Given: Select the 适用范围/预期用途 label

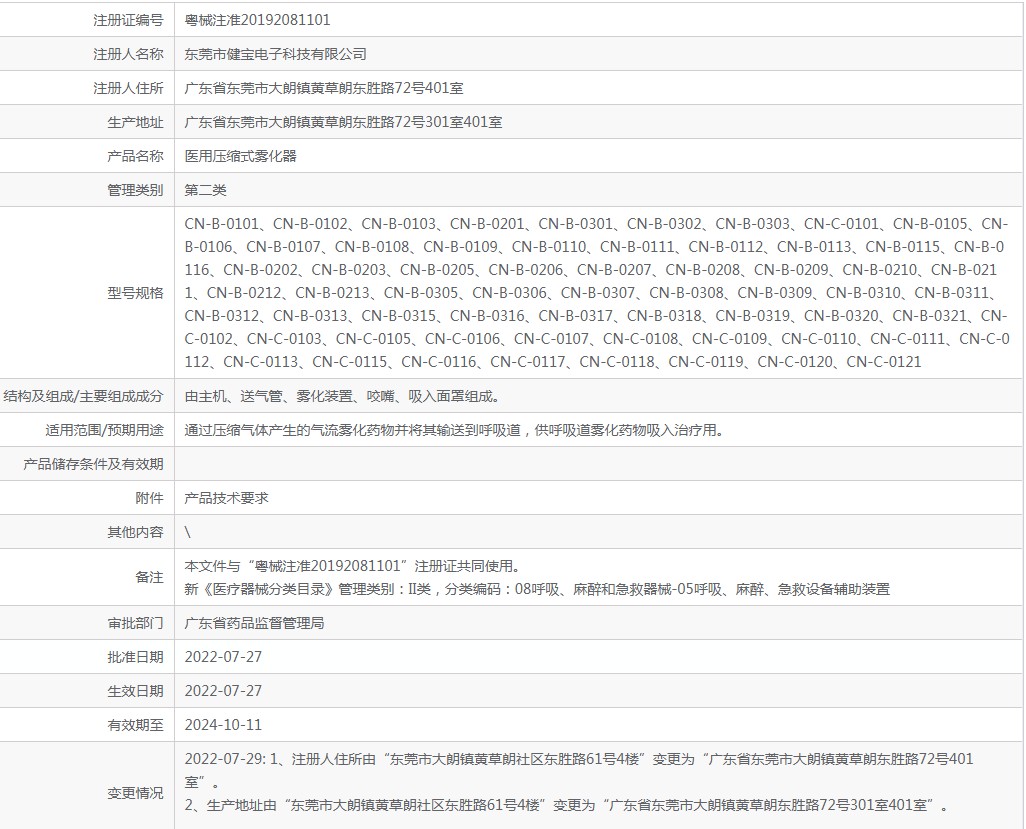Looking at the screenshot, I should [104, 431].
